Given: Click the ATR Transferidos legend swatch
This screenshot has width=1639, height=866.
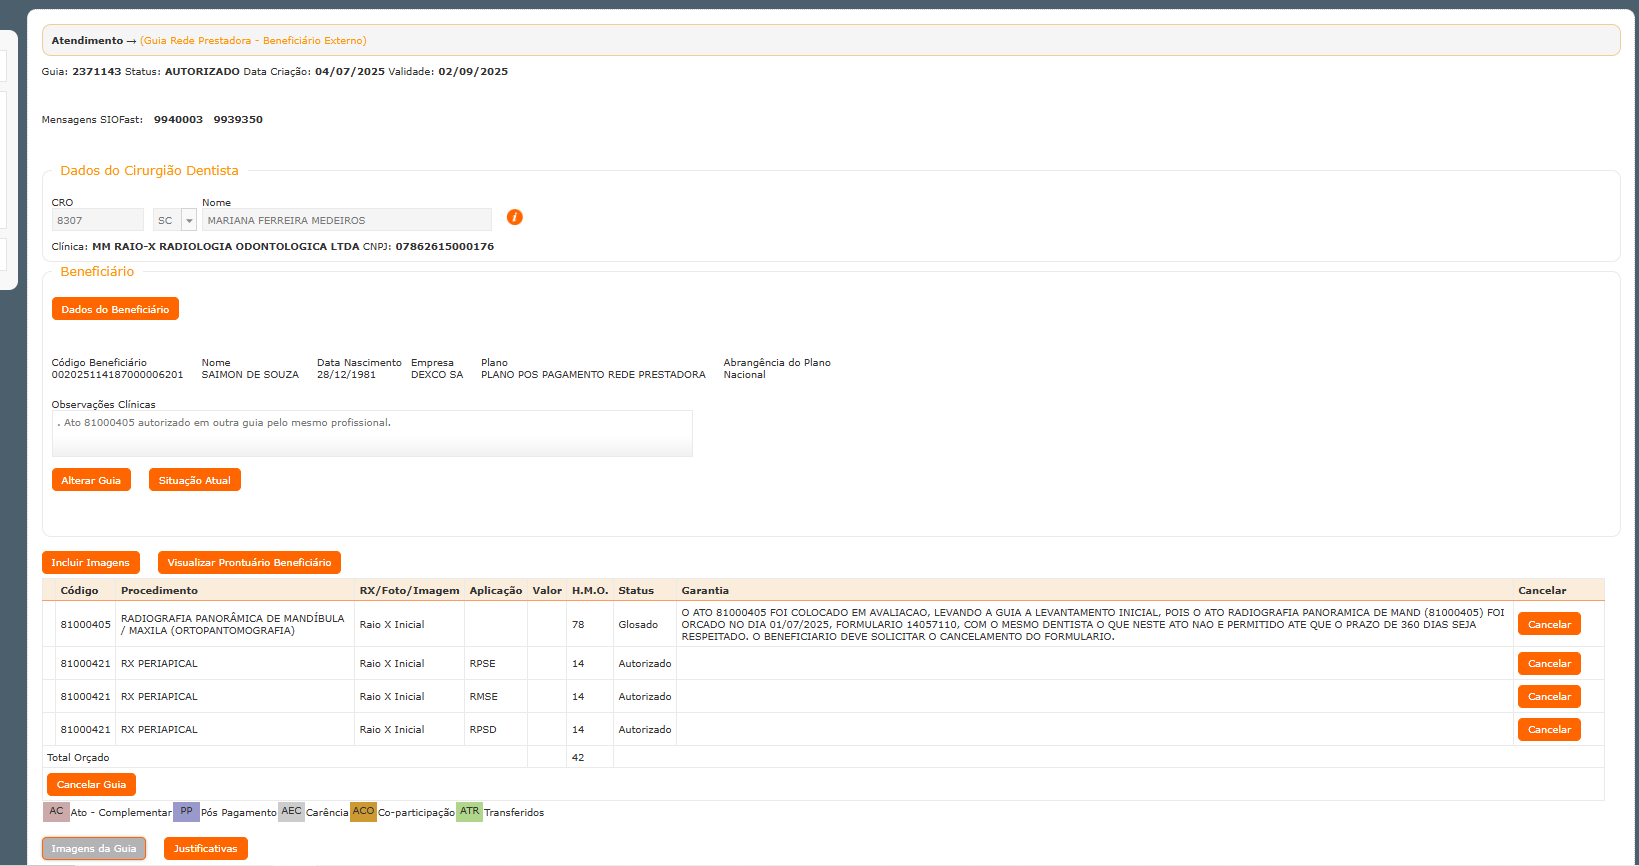Looking at the screenshot, I should (469, 812).
